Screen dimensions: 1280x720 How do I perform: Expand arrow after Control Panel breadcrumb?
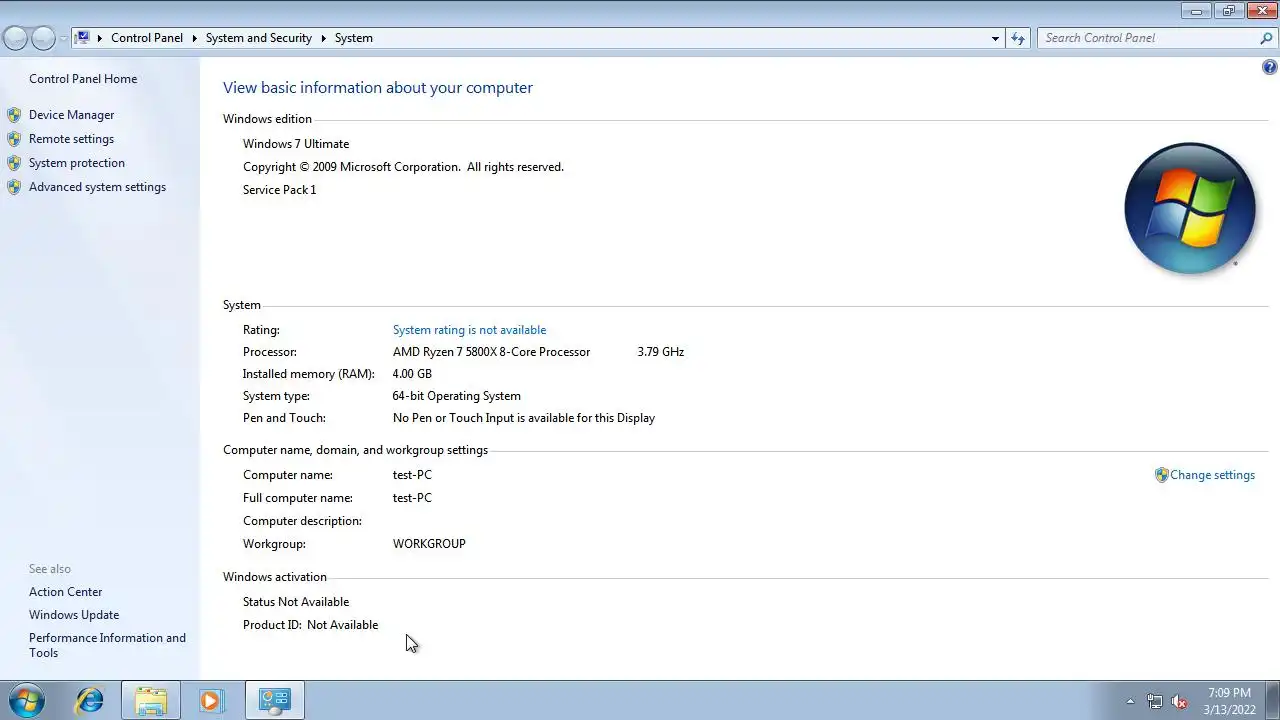click(195, 38)
